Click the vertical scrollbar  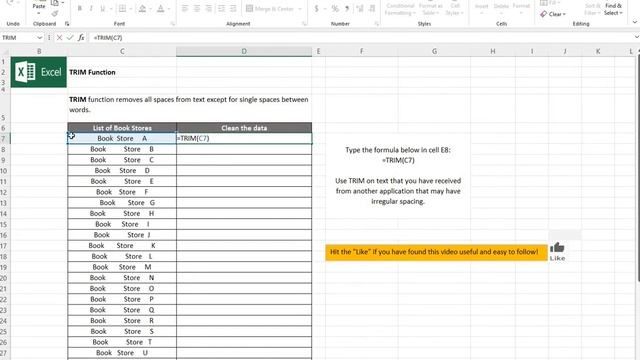coord(638,167)
